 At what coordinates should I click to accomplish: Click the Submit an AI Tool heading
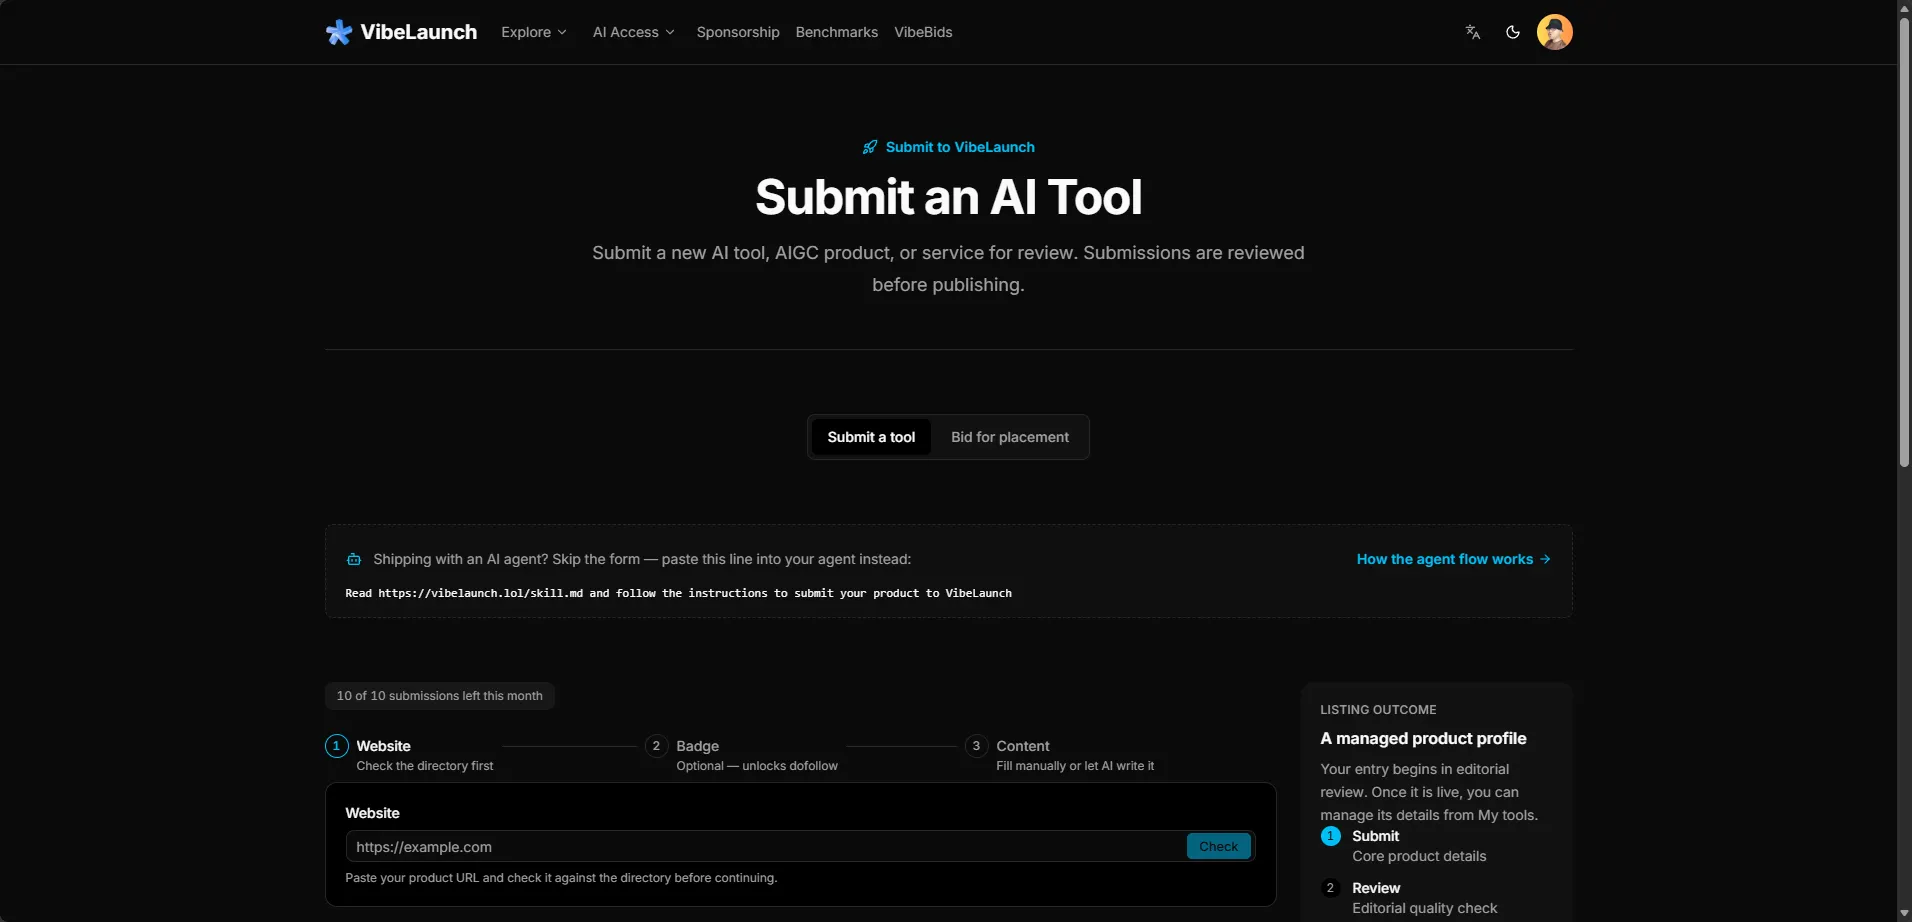(948, 197)
